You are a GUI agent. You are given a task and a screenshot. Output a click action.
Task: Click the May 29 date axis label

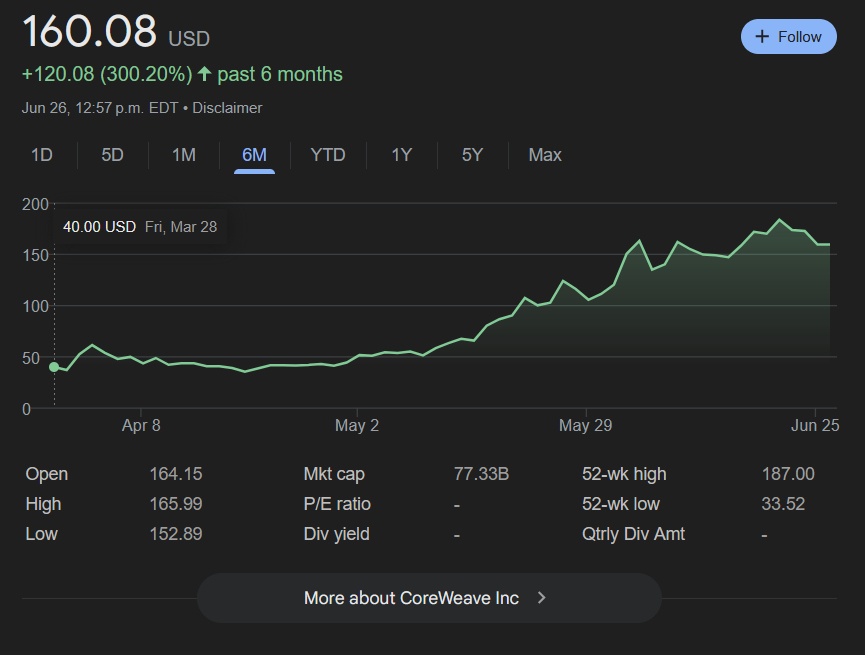[587, 425]
